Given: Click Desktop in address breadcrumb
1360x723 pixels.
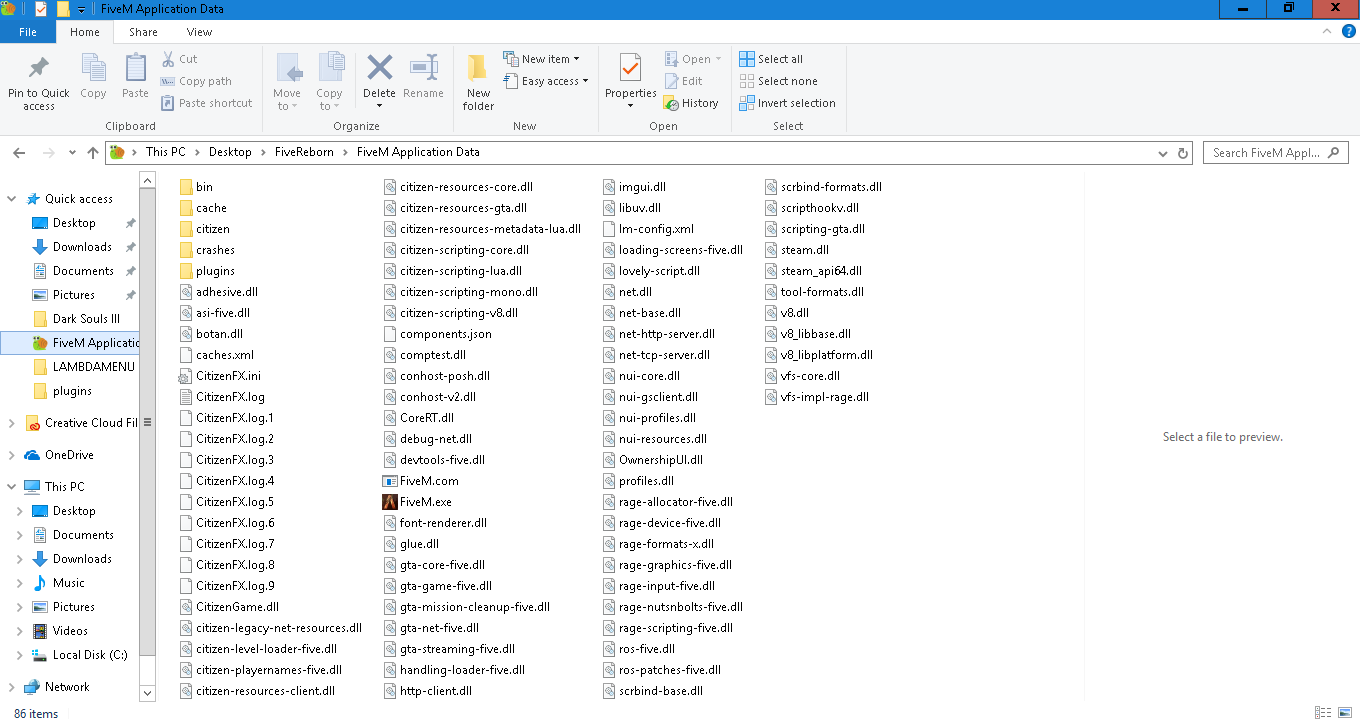Looking at the screenshot, I should point(230,152).
